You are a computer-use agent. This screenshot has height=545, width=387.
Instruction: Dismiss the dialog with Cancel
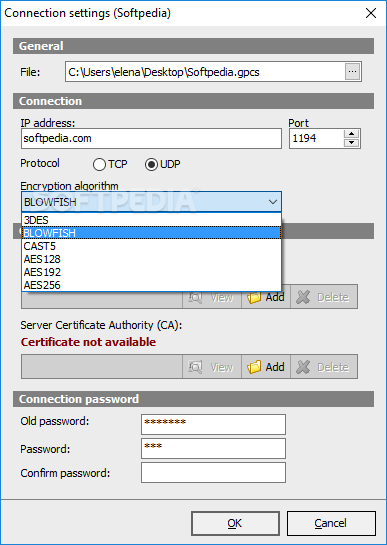[331, 523]
